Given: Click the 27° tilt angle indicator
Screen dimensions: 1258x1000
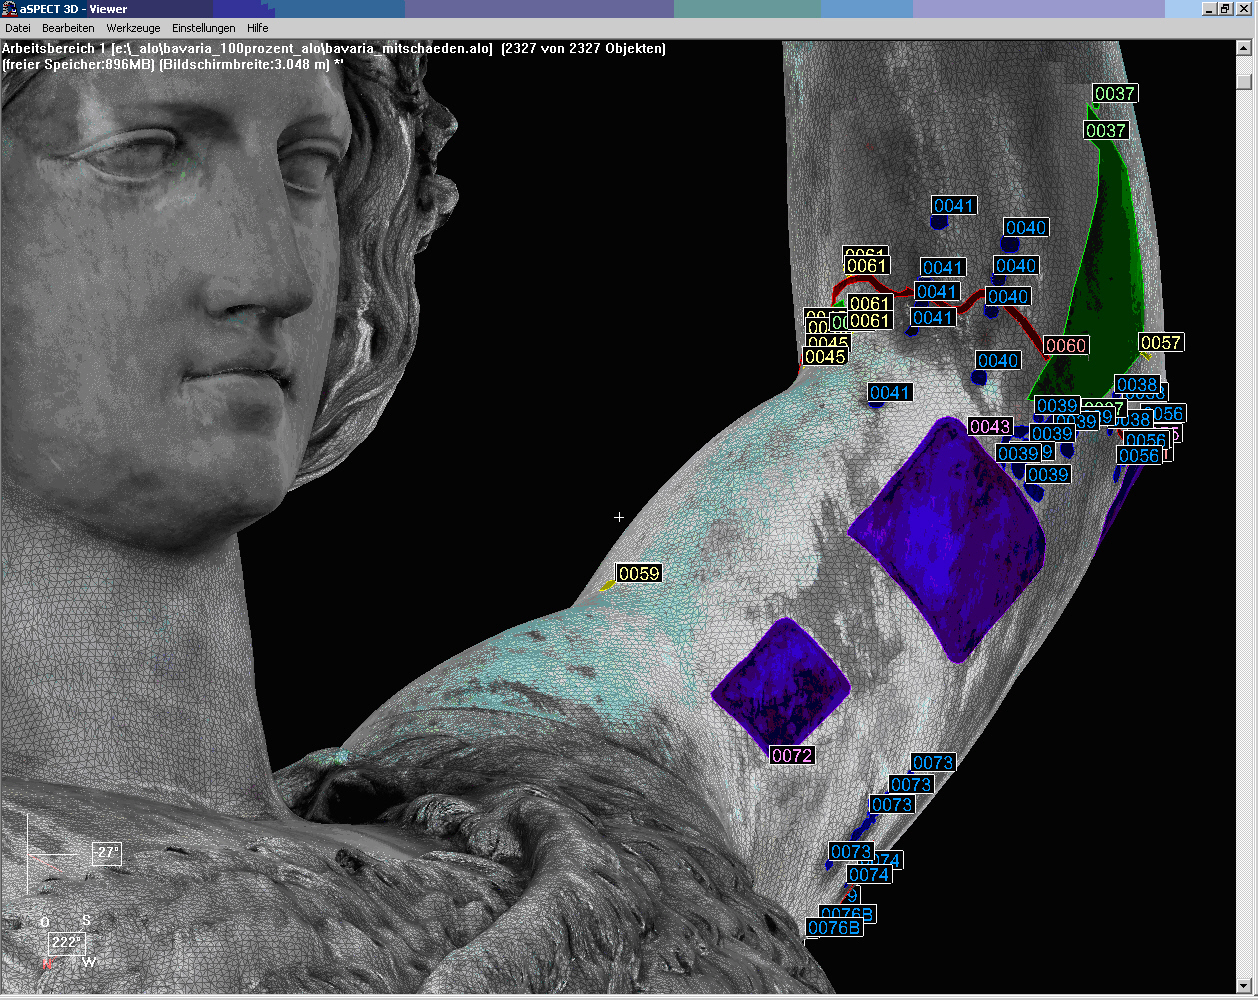Looking at the screenshot, I should (107, 853).
